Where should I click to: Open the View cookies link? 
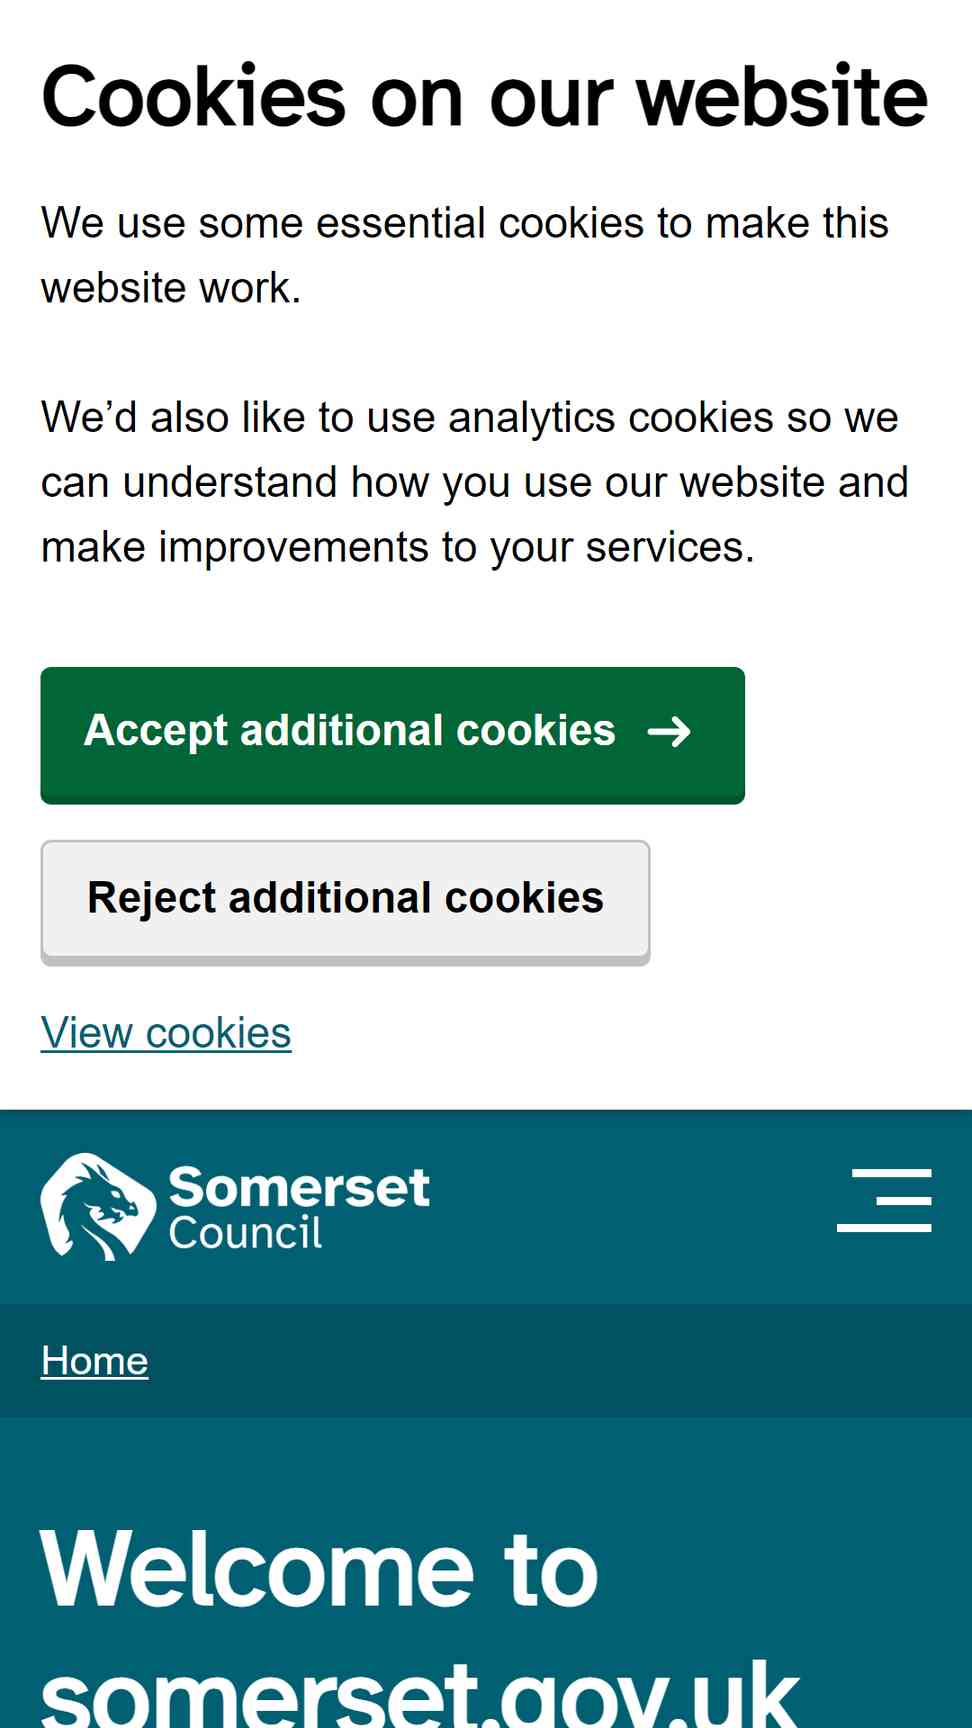(x=166, y=1033)
